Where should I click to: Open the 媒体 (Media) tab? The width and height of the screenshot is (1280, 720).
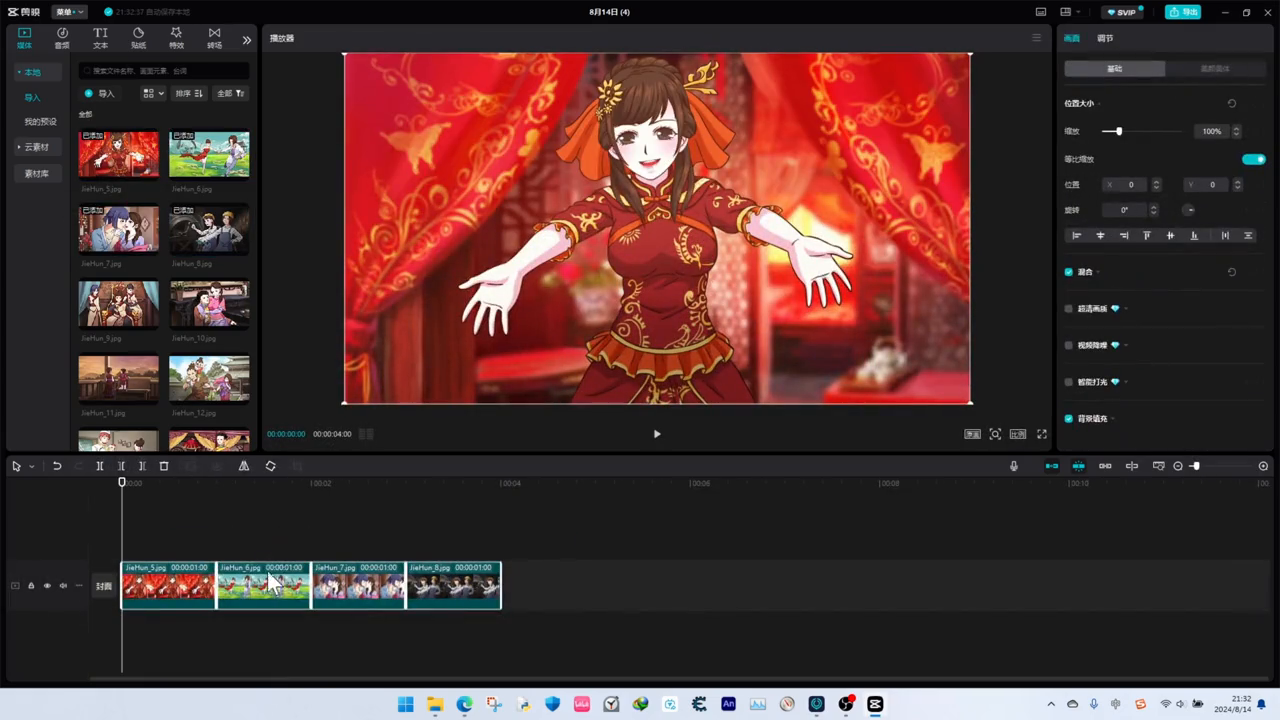coord(24,38)
